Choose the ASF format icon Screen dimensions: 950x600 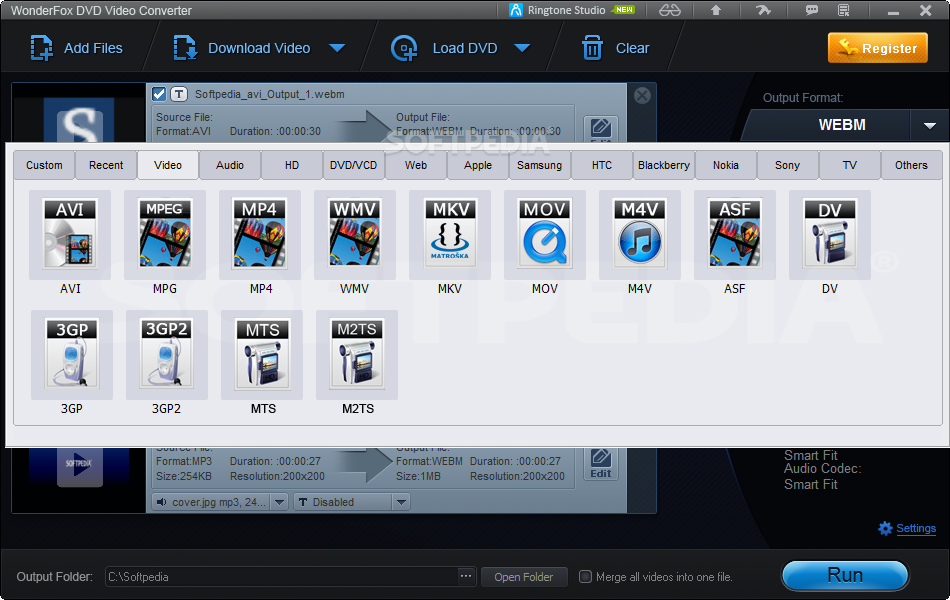[x=735, y=235]
